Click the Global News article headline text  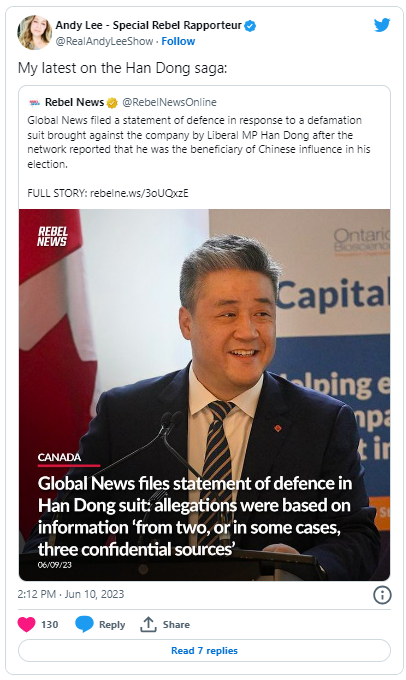(x=195, y=516)
